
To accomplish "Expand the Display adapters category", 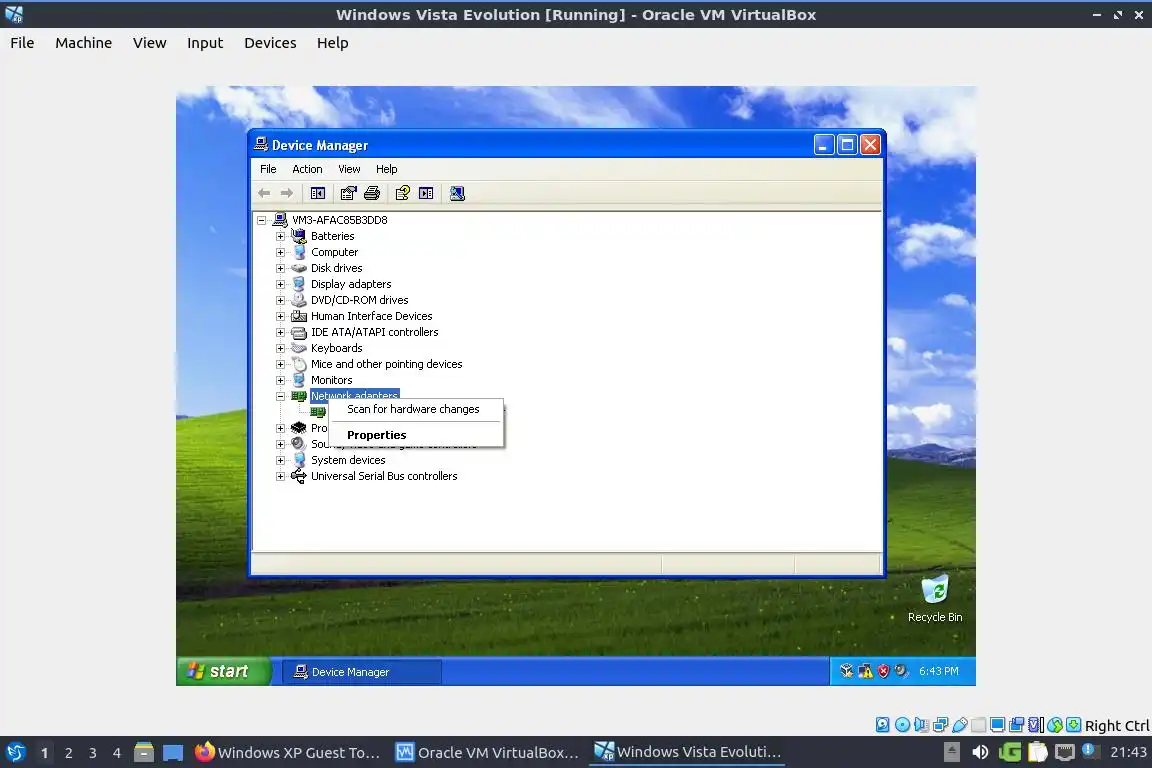I will coord(280,284).
